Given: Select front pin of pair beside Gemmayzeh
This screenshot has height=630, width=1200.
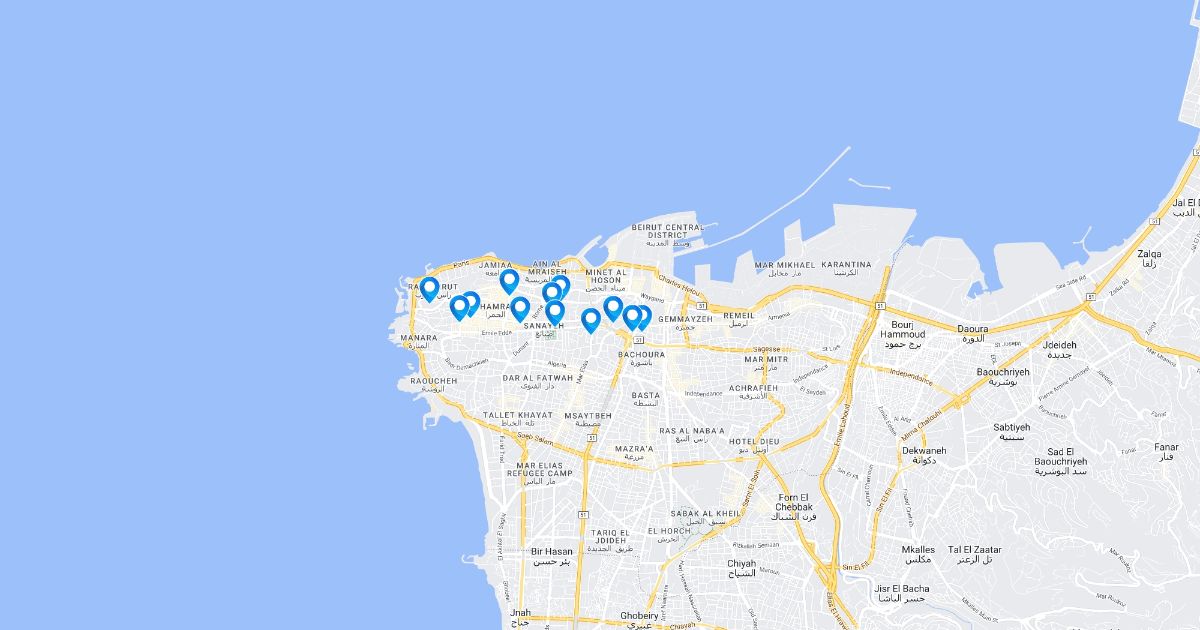Looking at the screenshot, I should (x=632, y=317).
